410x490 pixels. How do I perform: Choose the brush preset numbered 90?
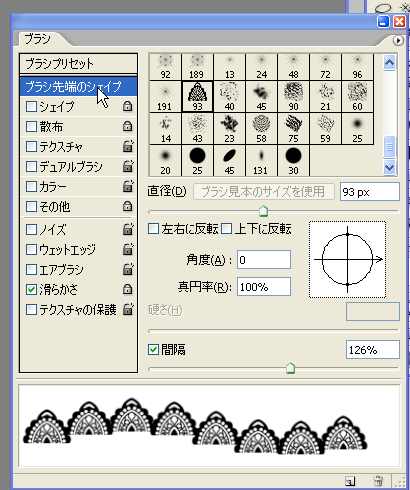pos(293,96)
